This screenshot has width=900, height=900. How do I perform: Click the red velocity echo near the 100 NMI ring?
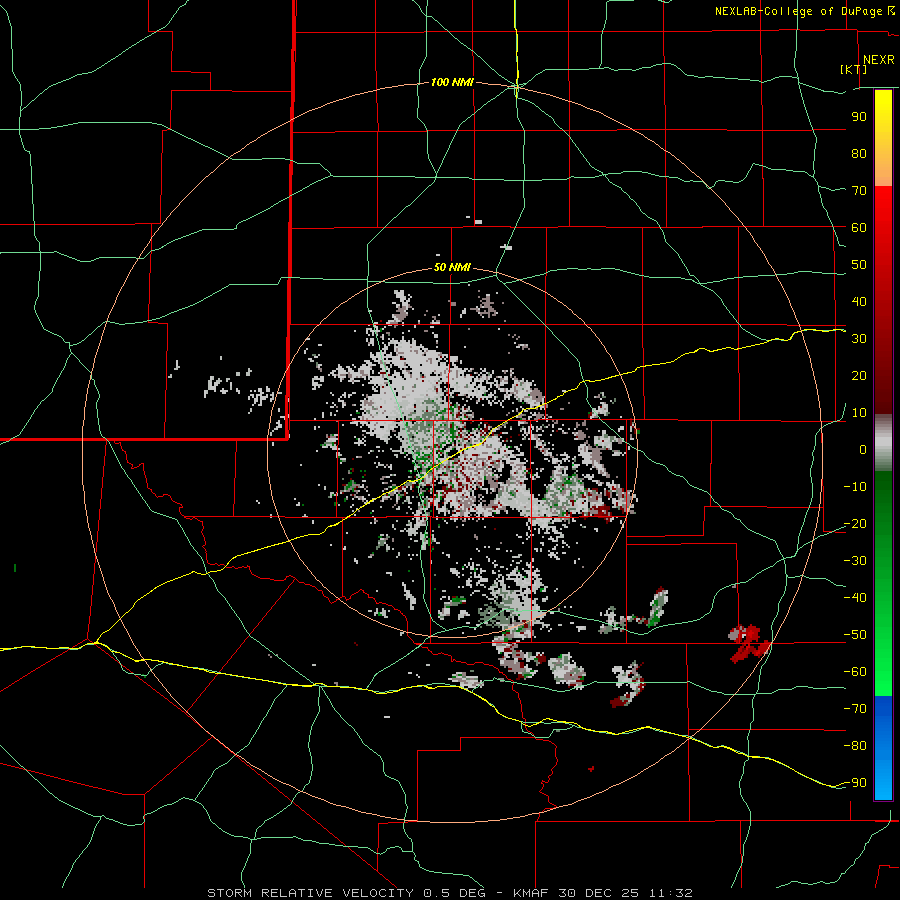click(x=748, y=642)
